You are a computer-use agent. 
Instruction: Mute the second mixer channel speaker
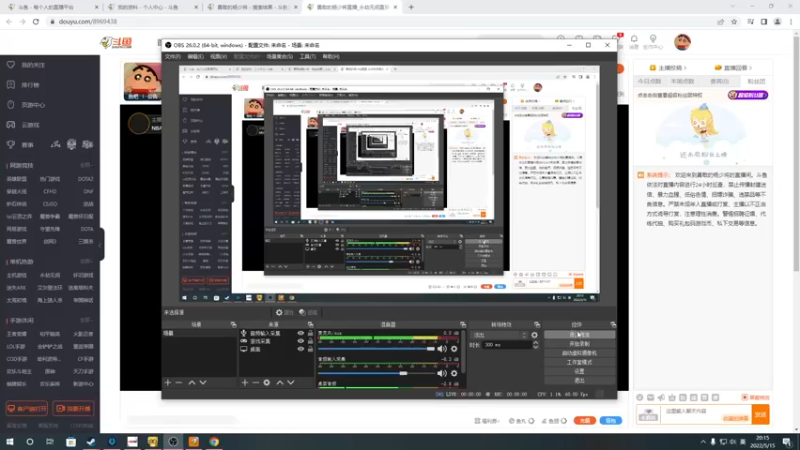pos(442,373)
